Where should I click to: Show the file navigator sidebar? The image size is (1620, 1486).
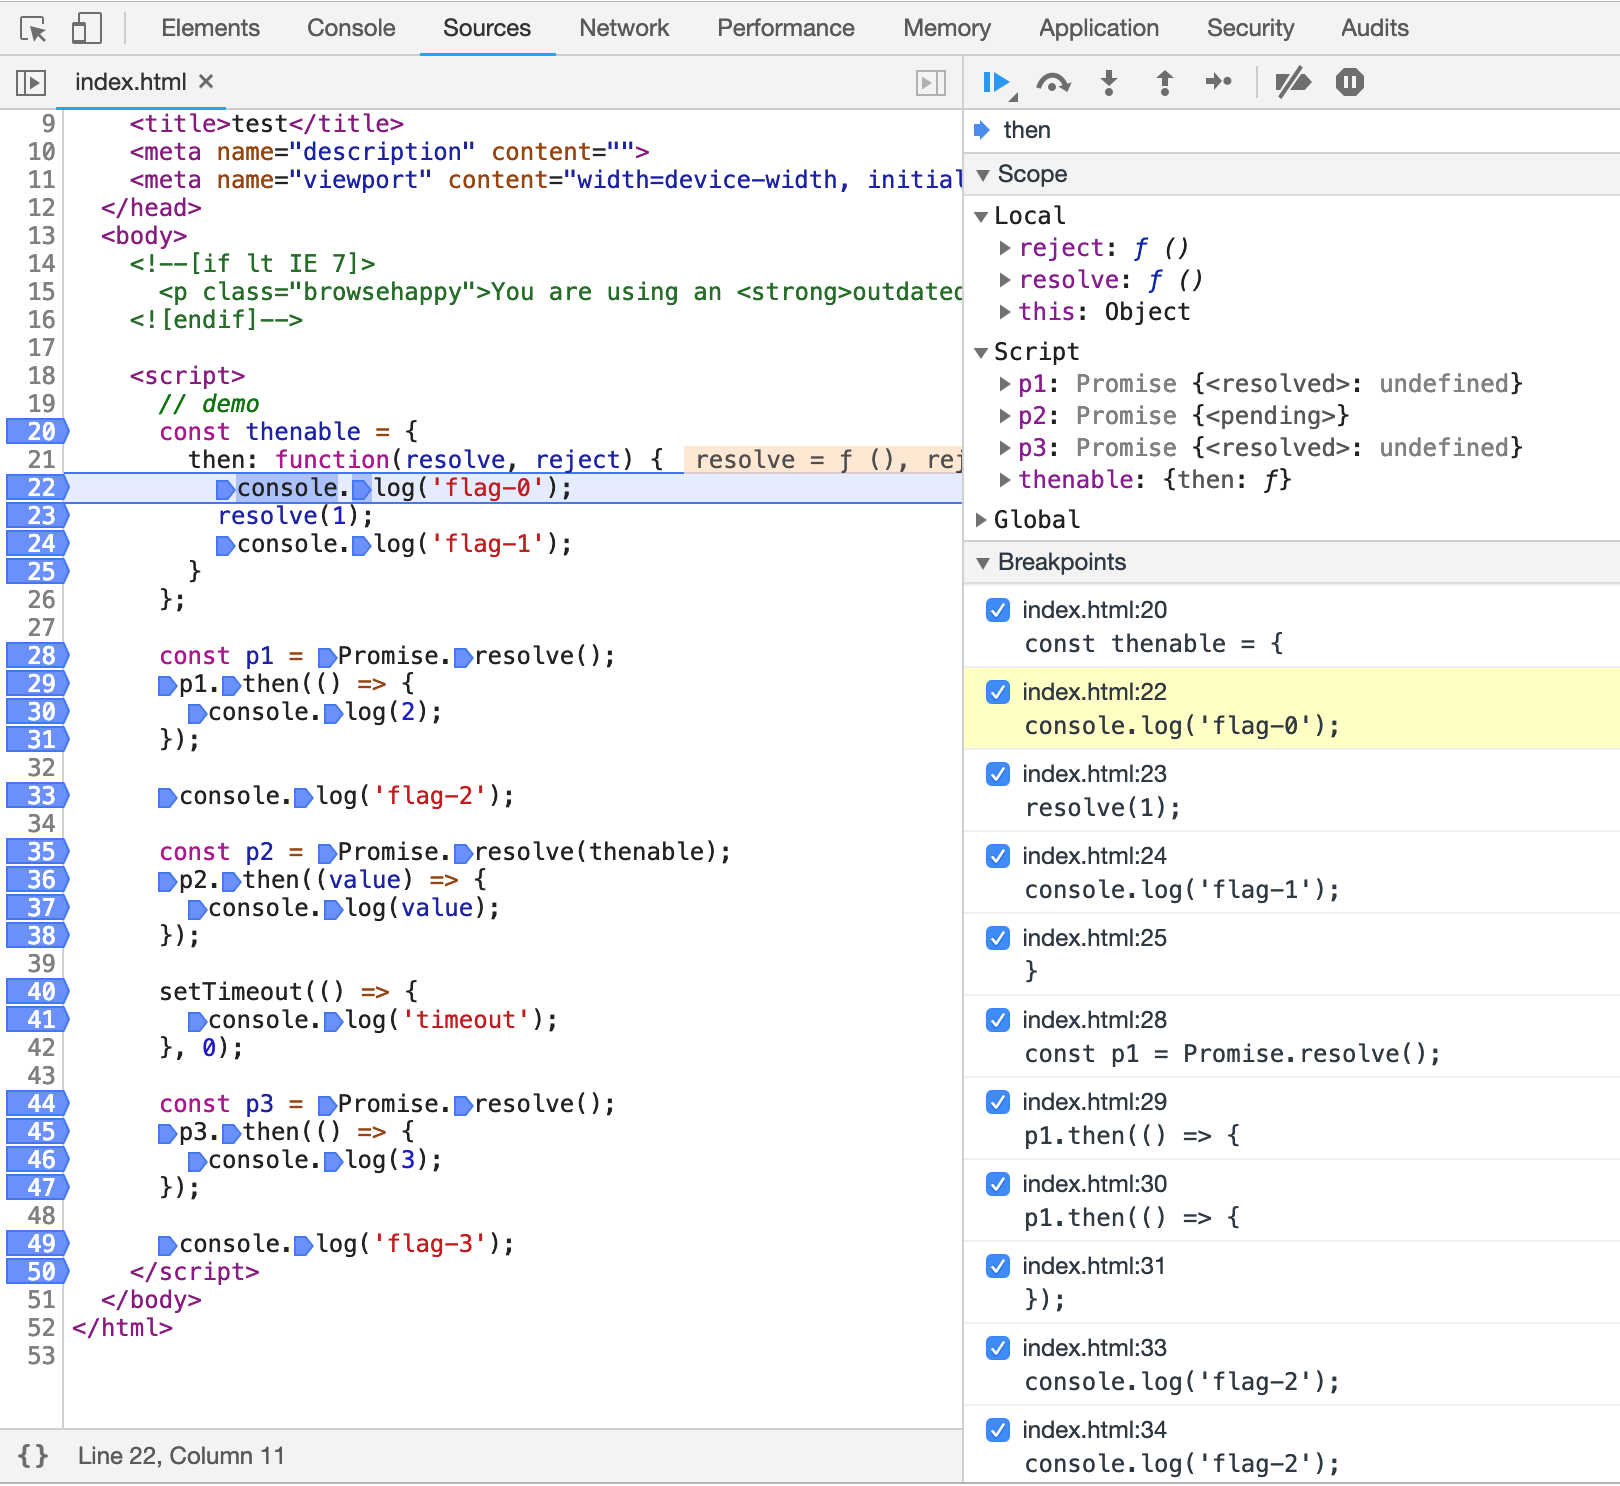31,82
